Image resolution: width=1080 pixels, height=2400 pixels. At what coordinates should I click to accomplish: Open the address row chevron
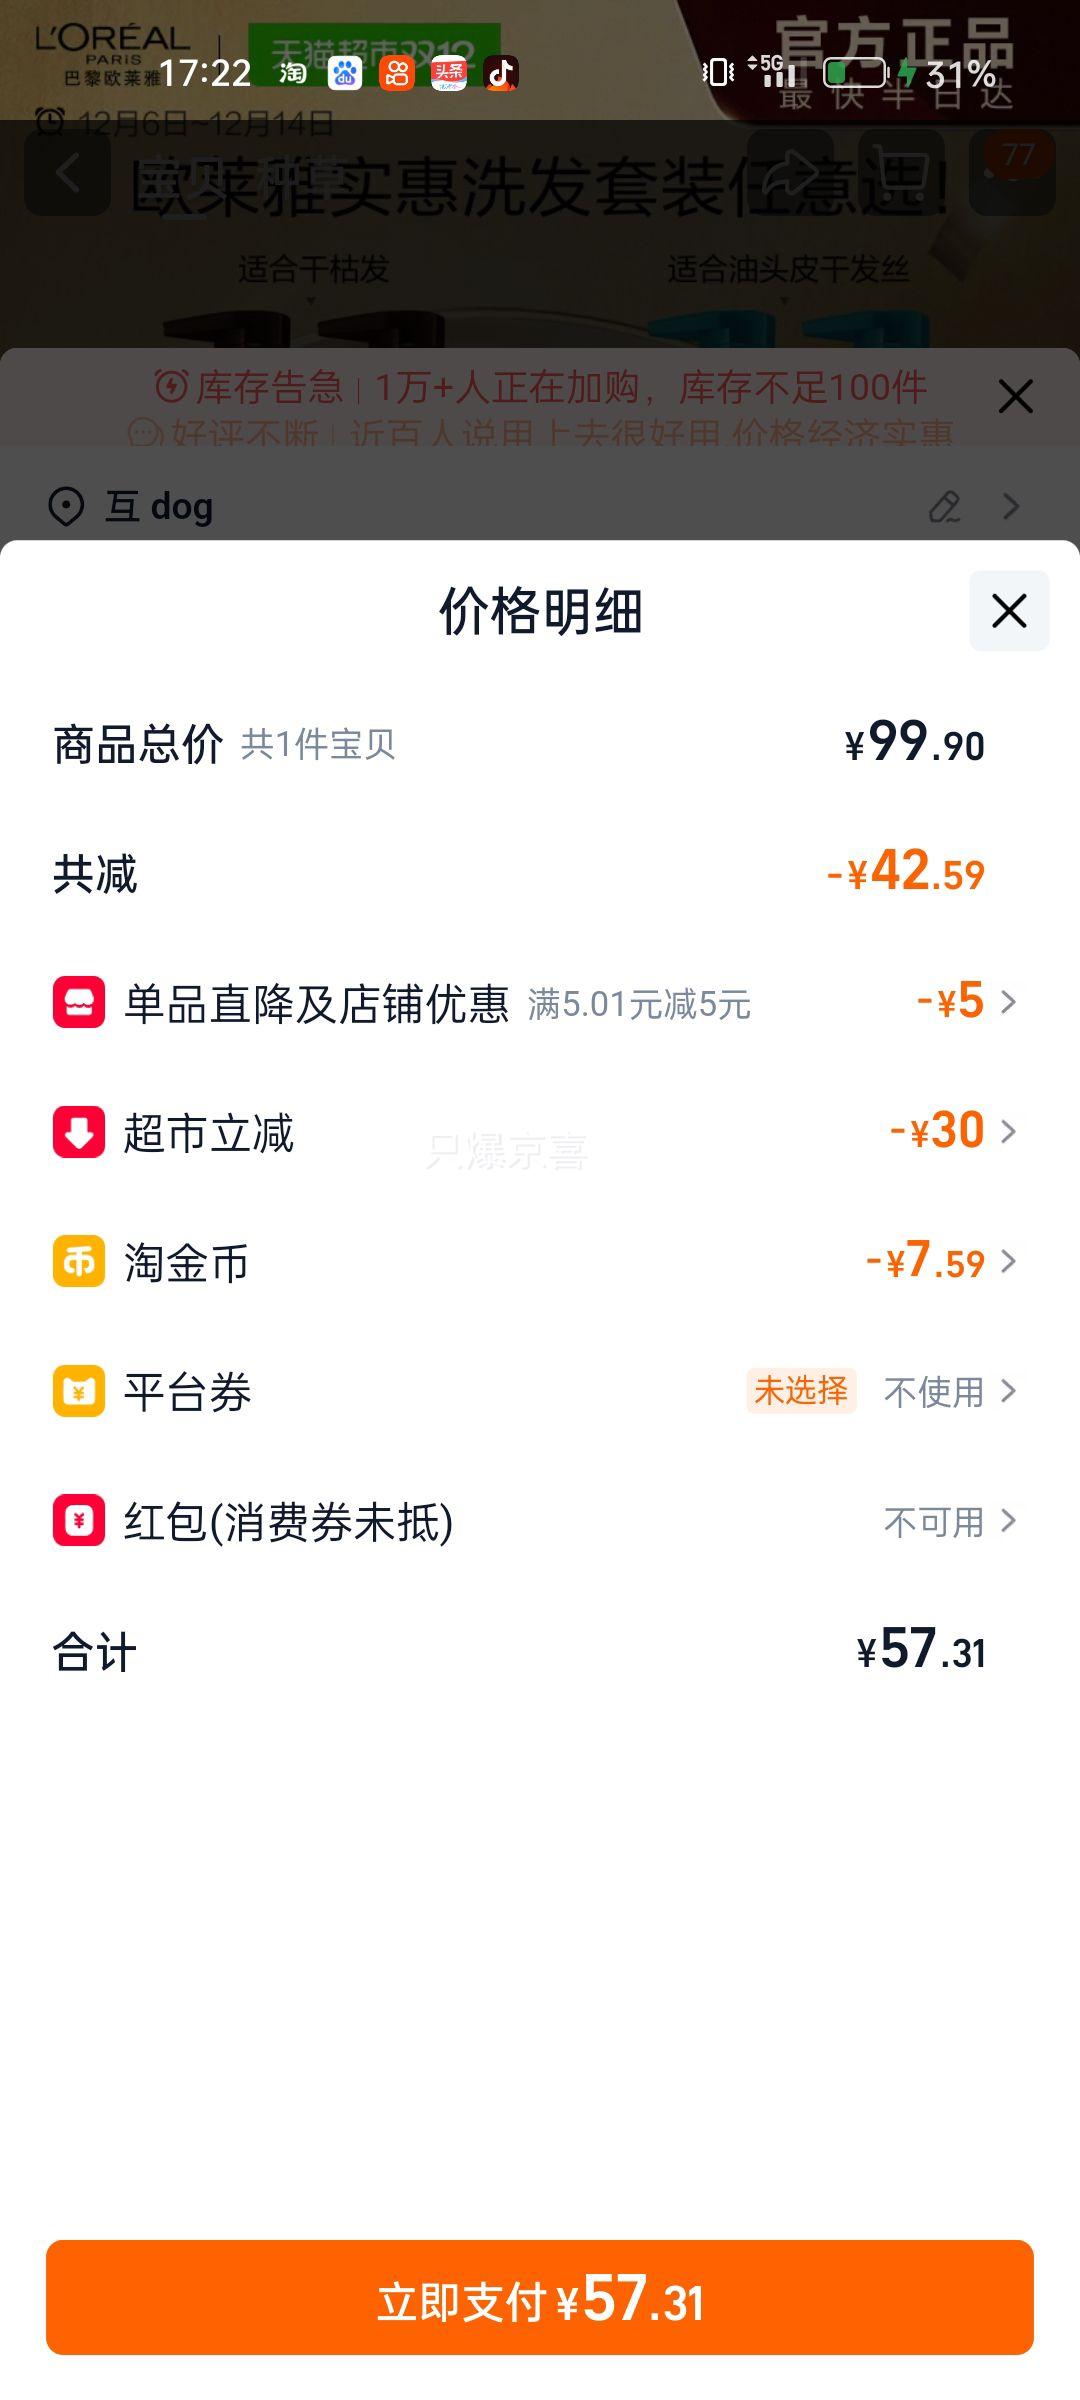tap(1011, 507)
